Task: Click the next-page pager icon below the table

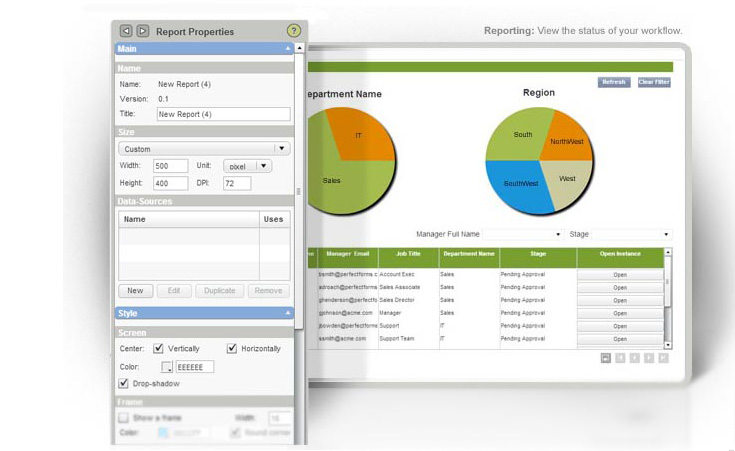Action: tap(649, 358)
